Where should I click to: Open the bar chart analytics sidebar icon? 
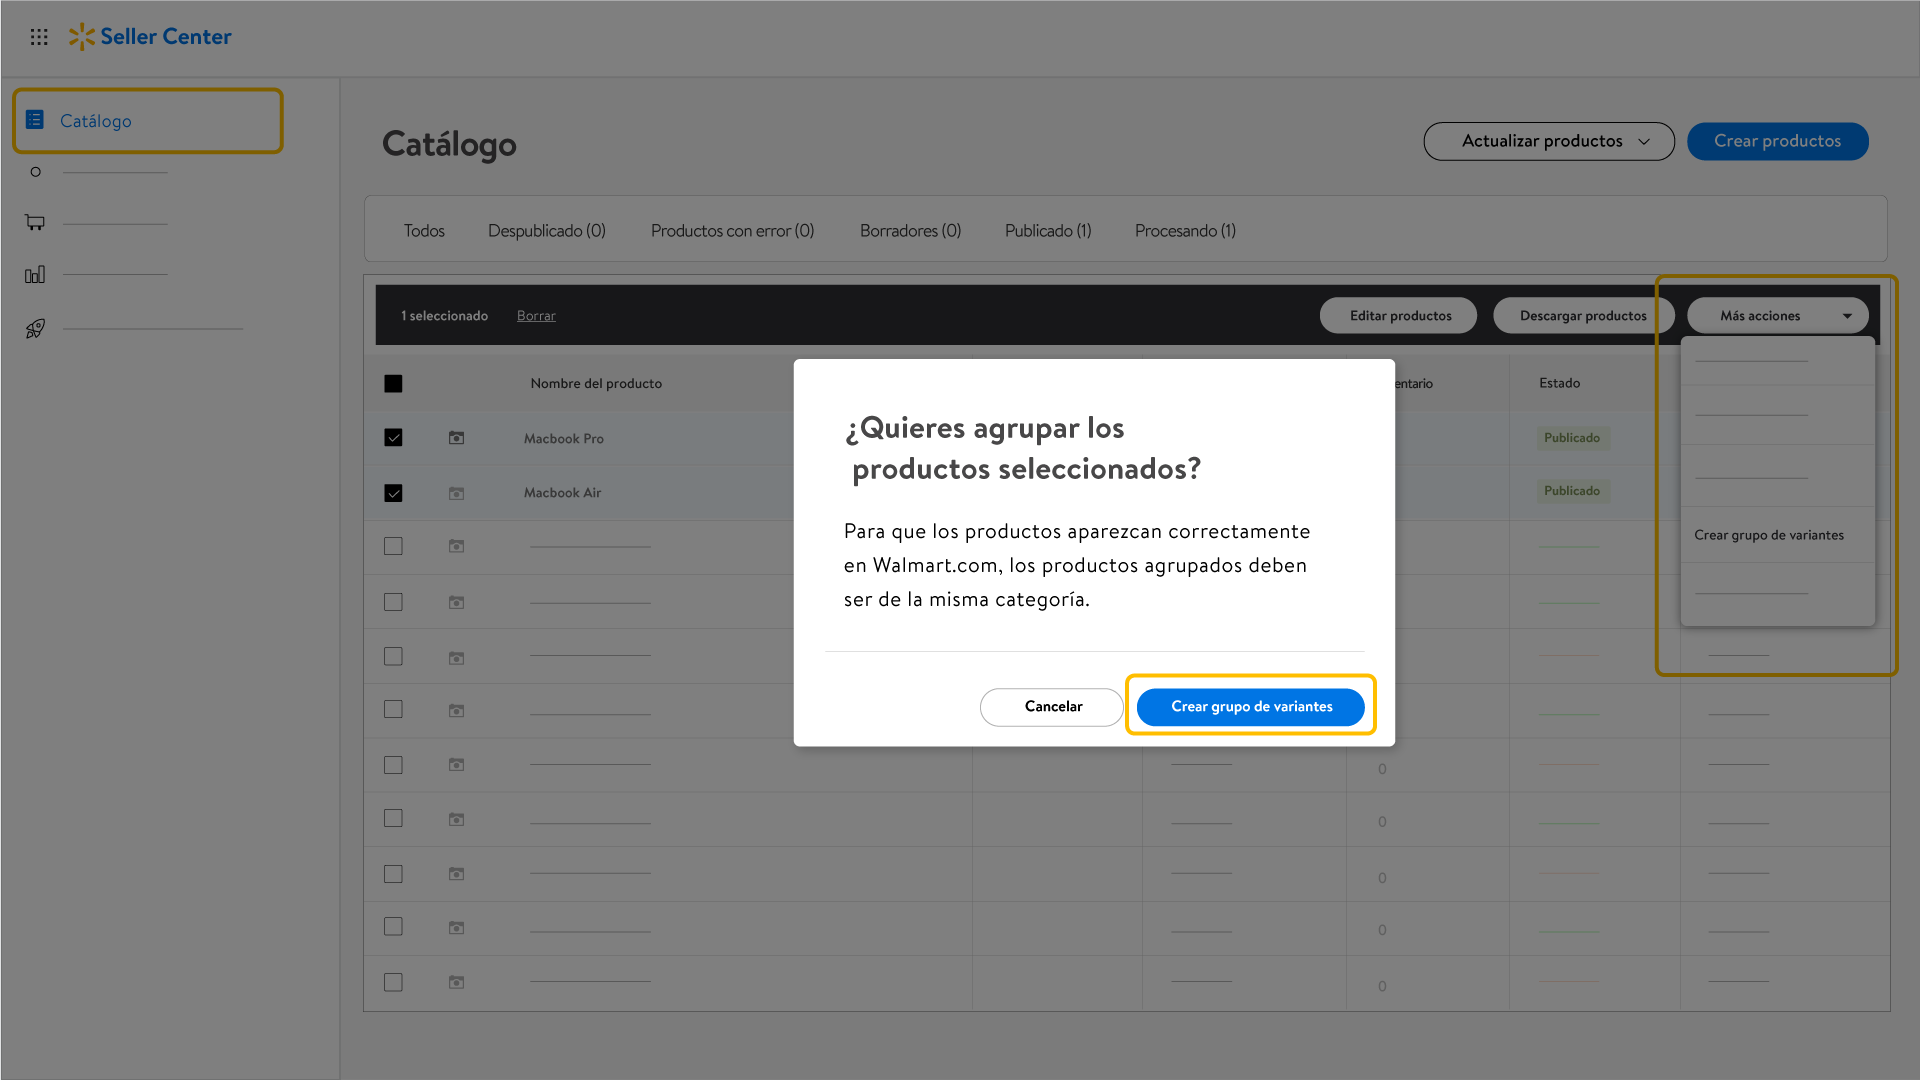coord(35,274)
